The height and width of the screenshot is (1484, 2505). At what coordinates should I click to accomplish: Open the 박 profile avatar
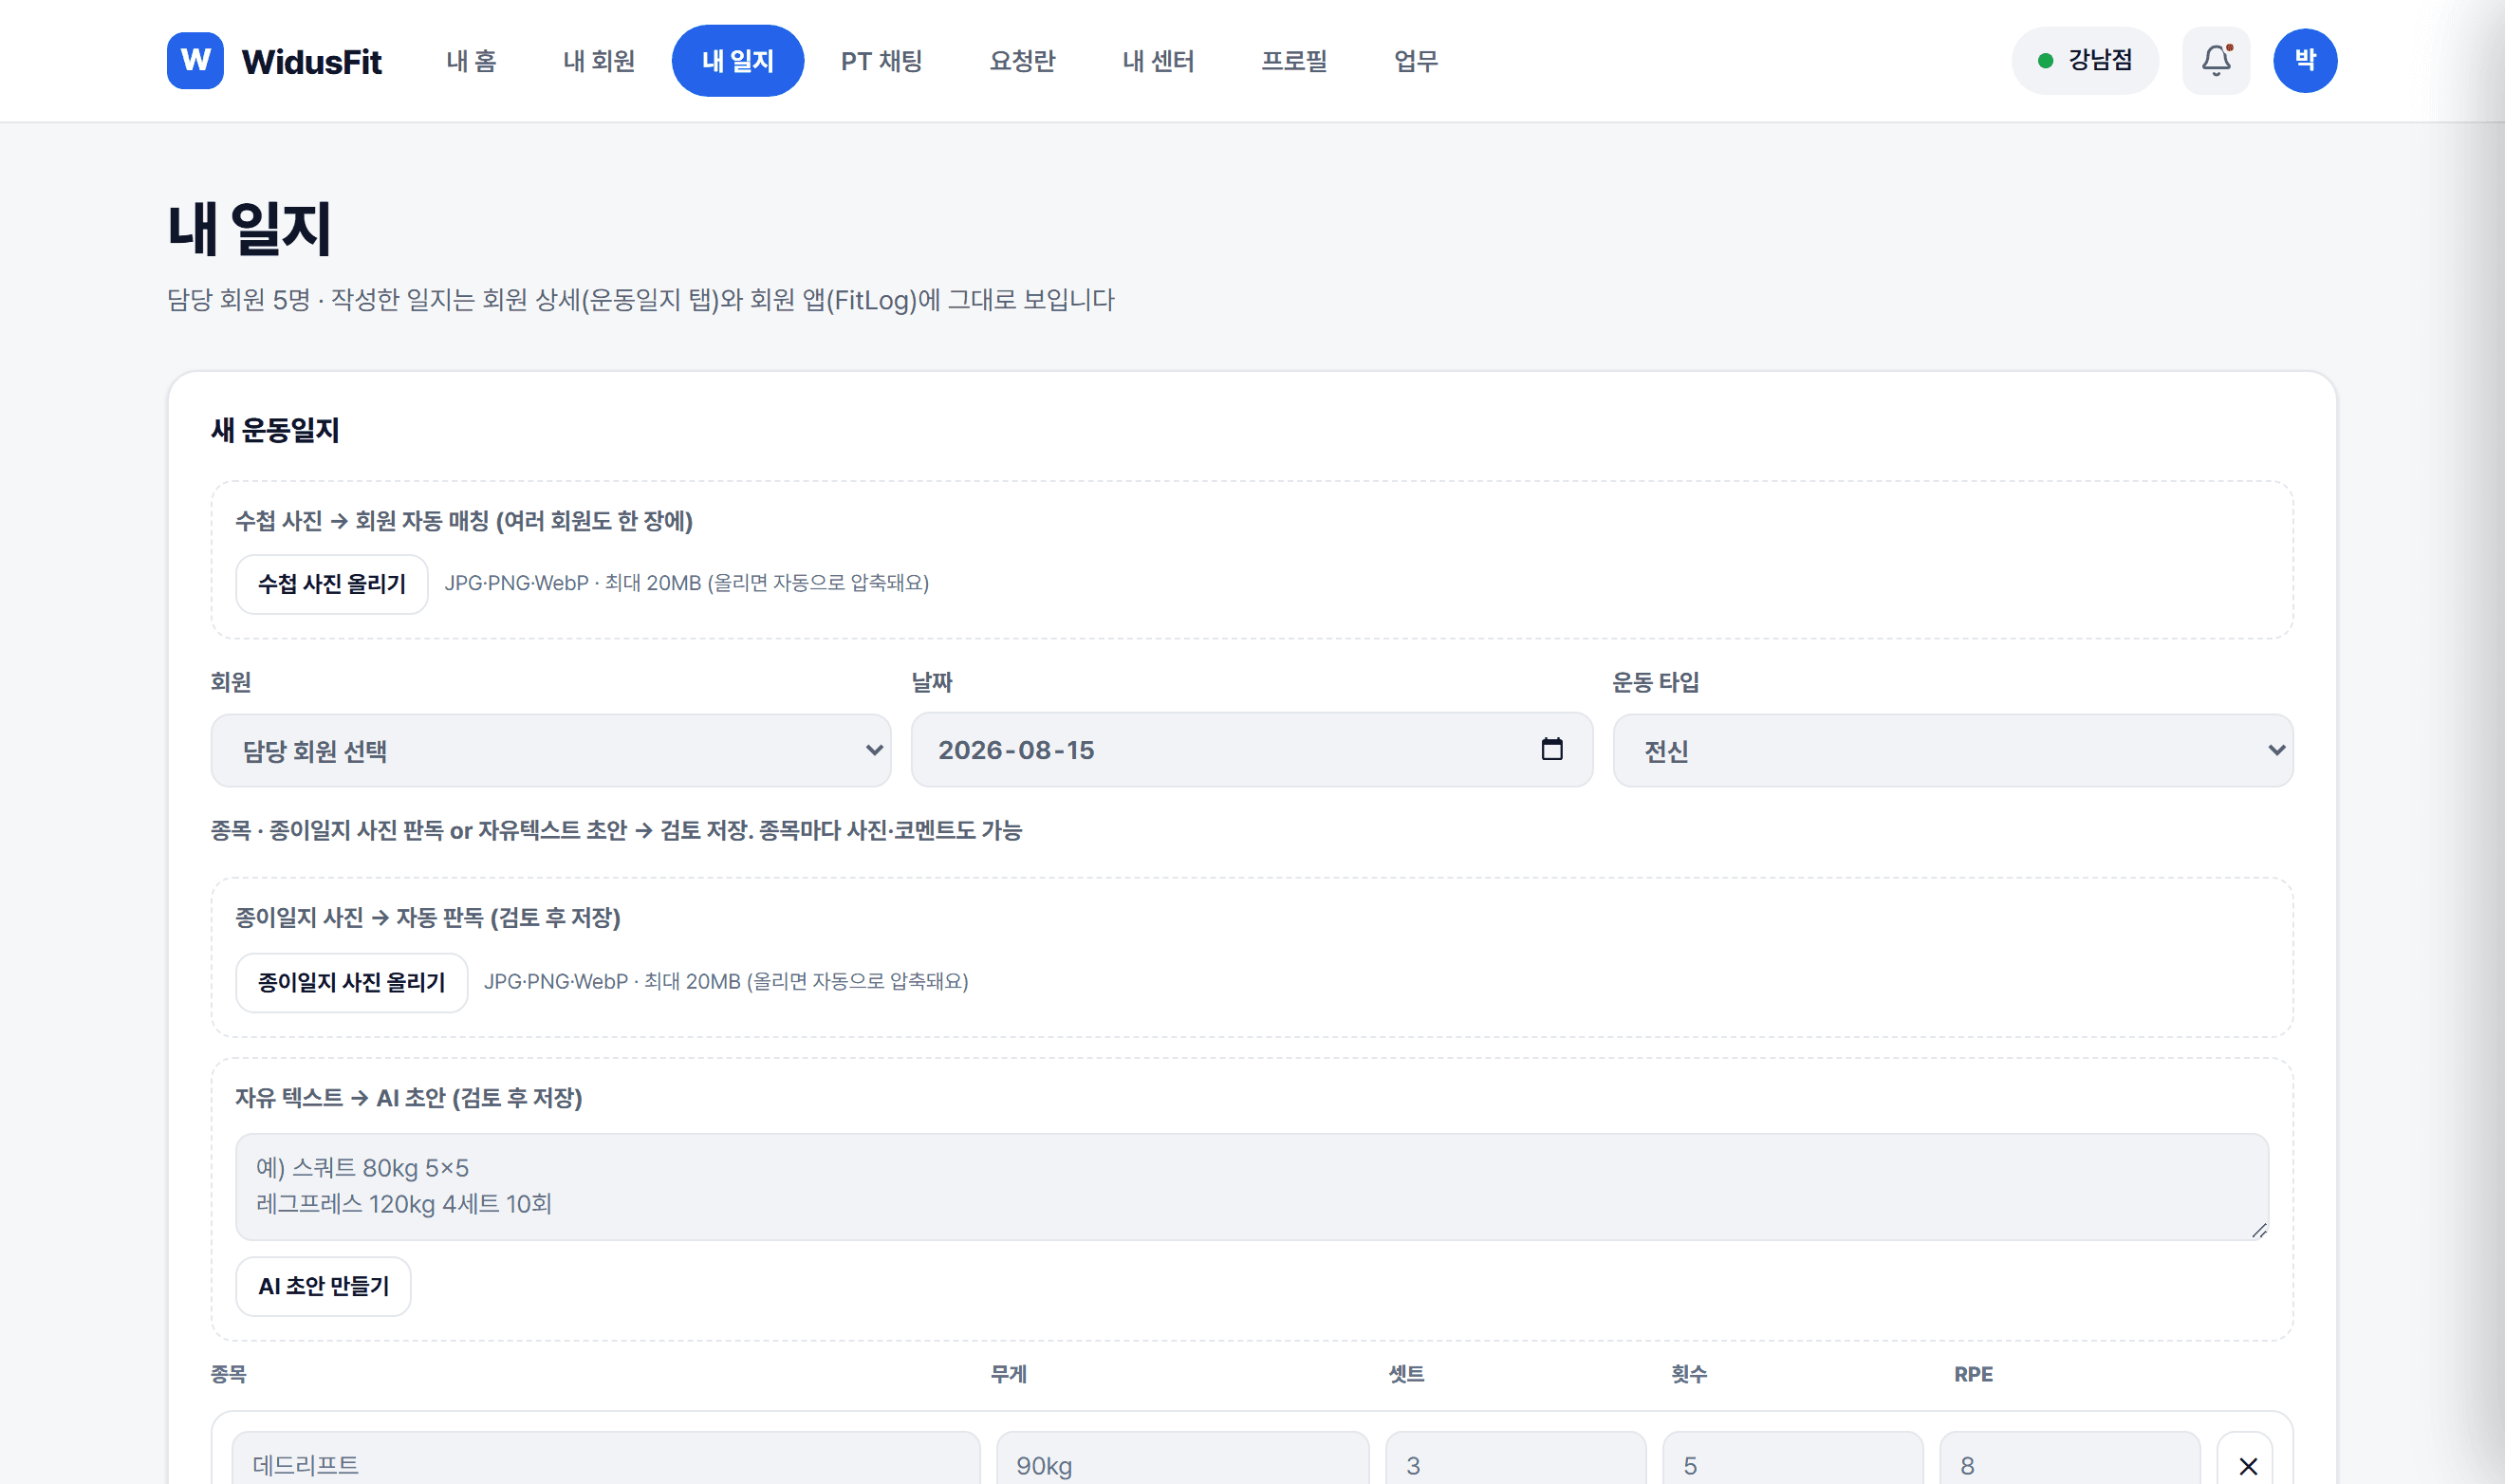point(2305,60)
